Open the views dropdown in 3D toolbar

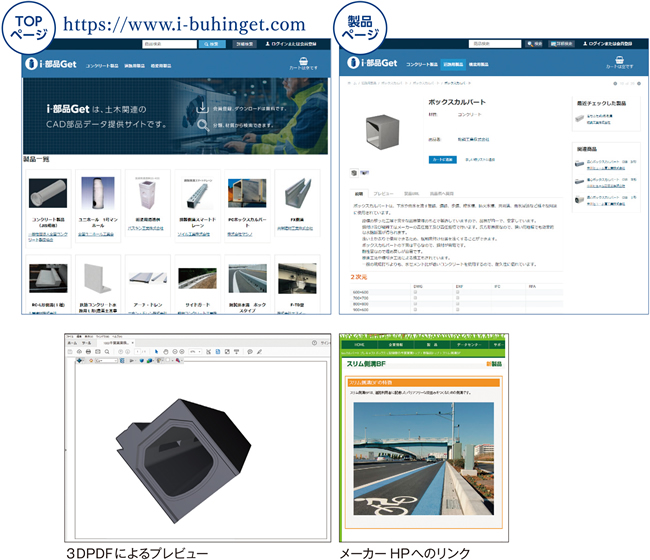tap(107, 361)
